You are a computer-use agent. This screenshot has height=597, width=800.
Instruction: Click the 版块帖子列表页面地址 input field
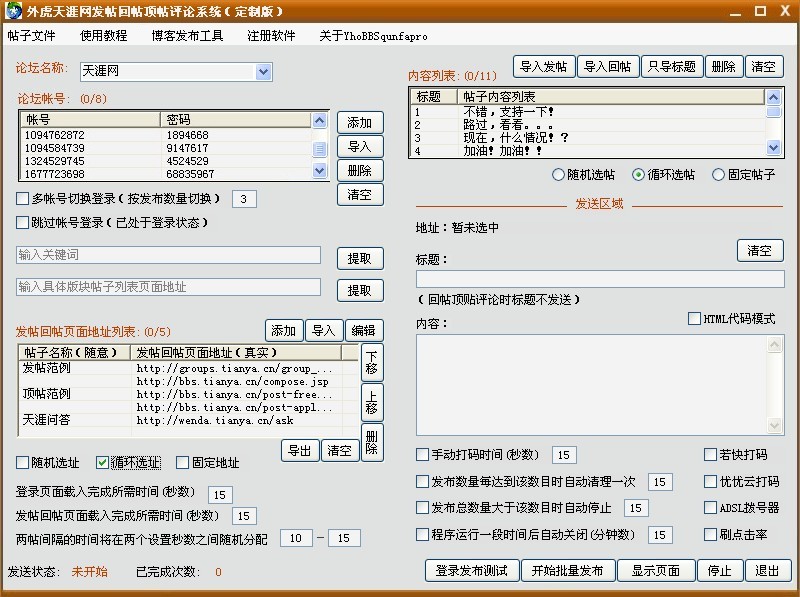tap(168, 287)
